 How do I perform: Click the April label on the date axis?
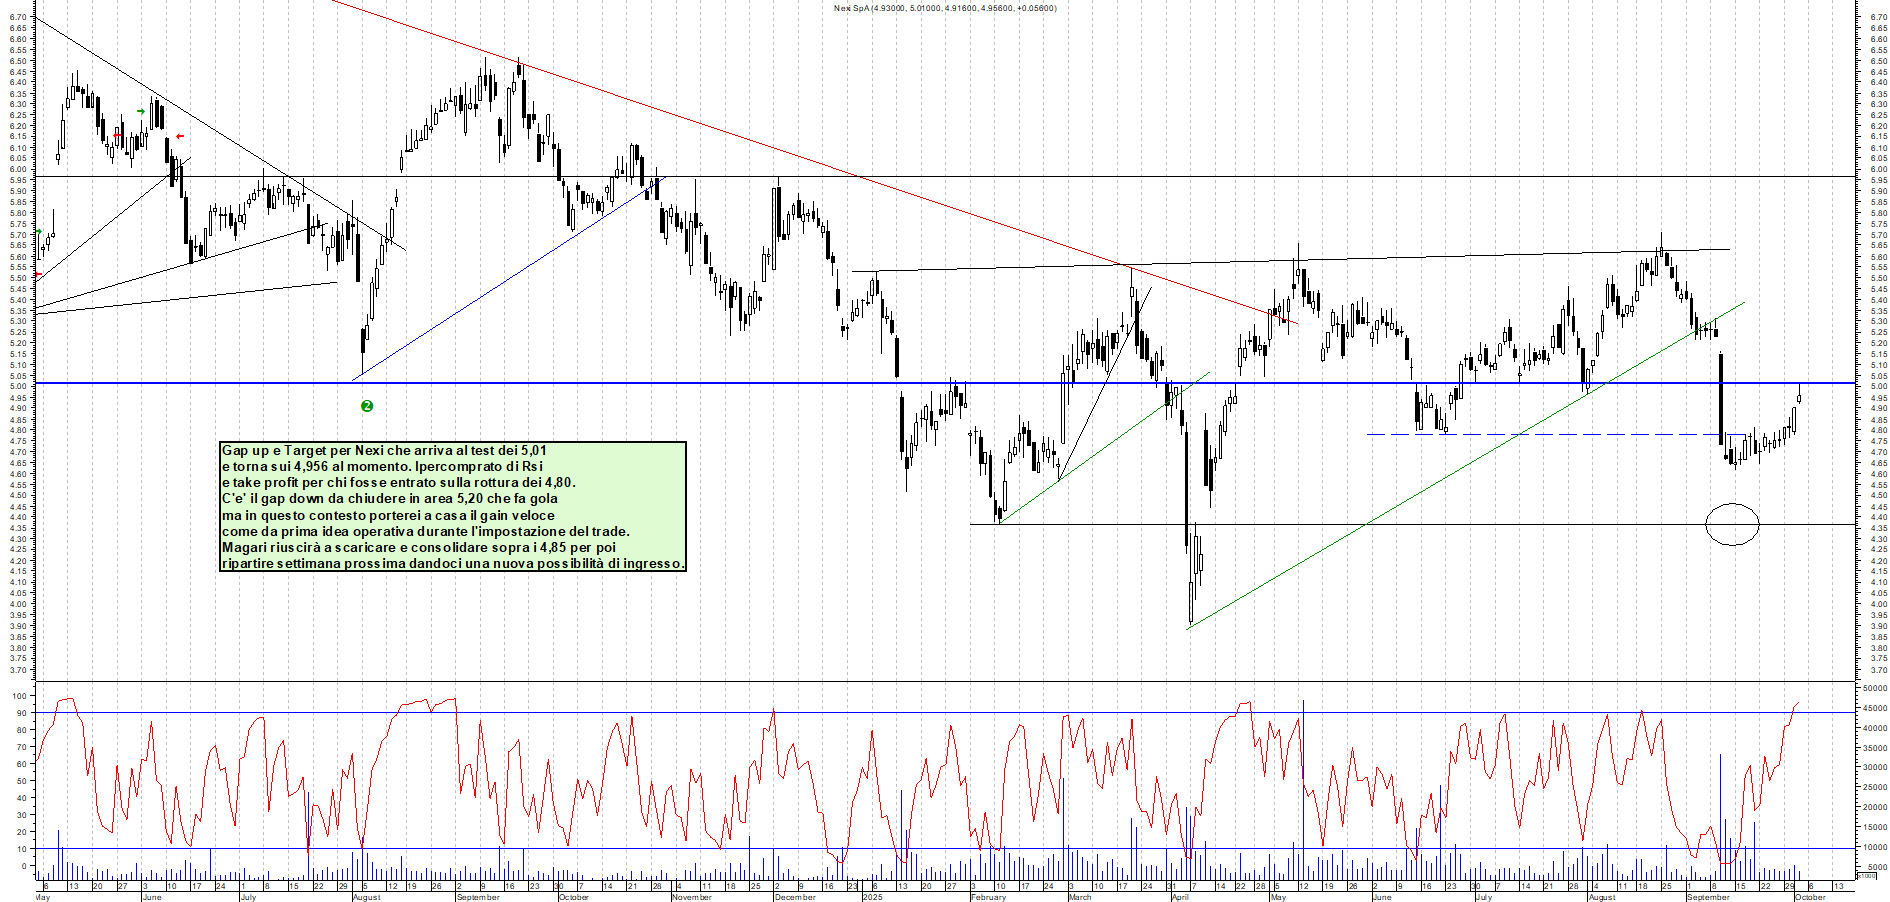(1180, 897)
